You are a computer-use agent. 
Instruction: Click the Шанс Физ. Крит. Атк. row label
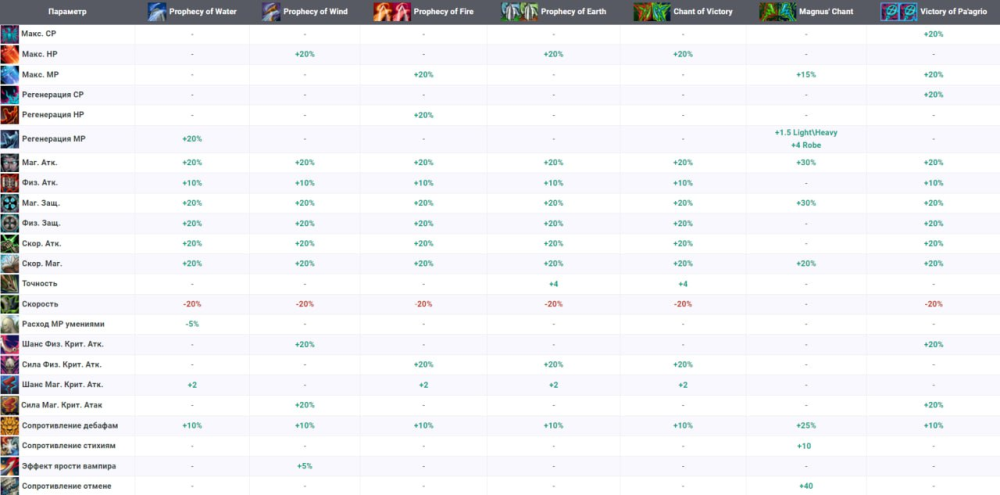point(62,344)
